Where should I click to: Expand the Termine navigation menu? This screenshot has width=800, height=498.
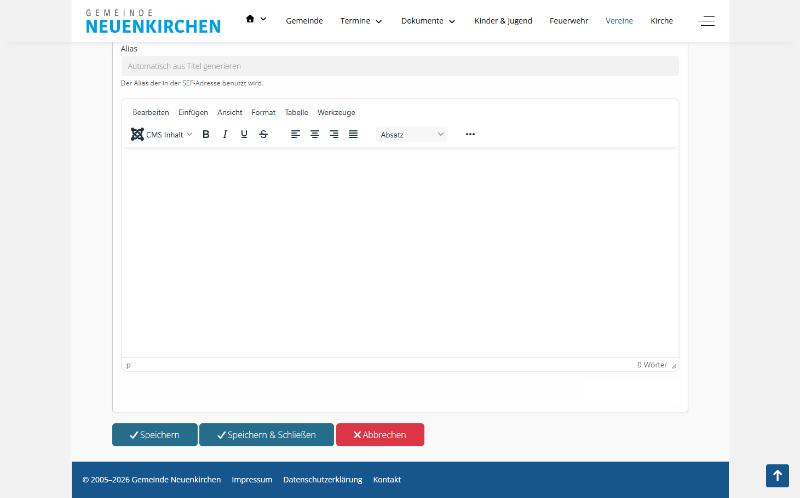coord(361,21)
